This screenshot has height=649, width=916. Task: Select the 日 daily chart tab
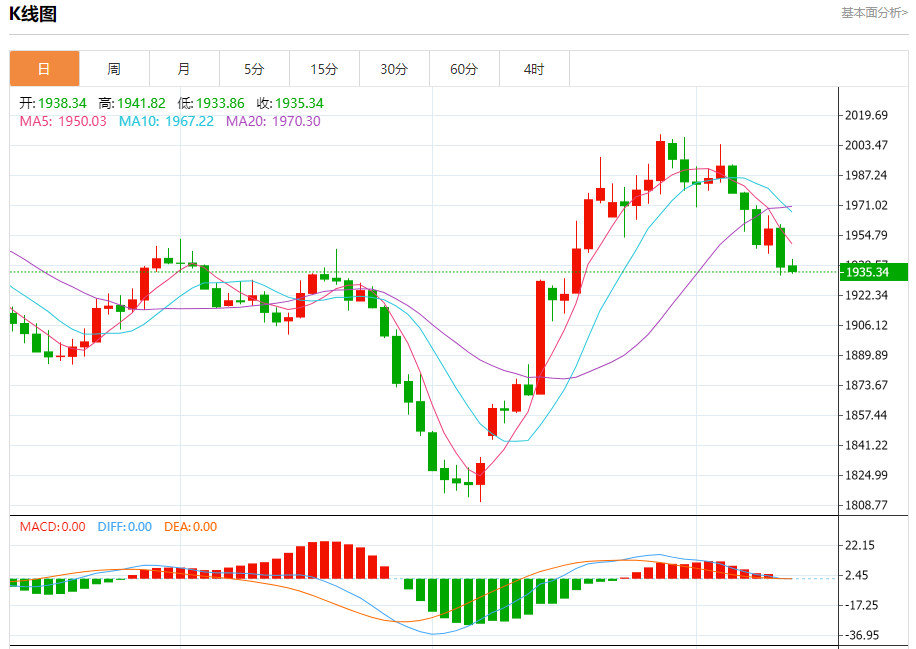pyautogui.click(x=44, y=69)
